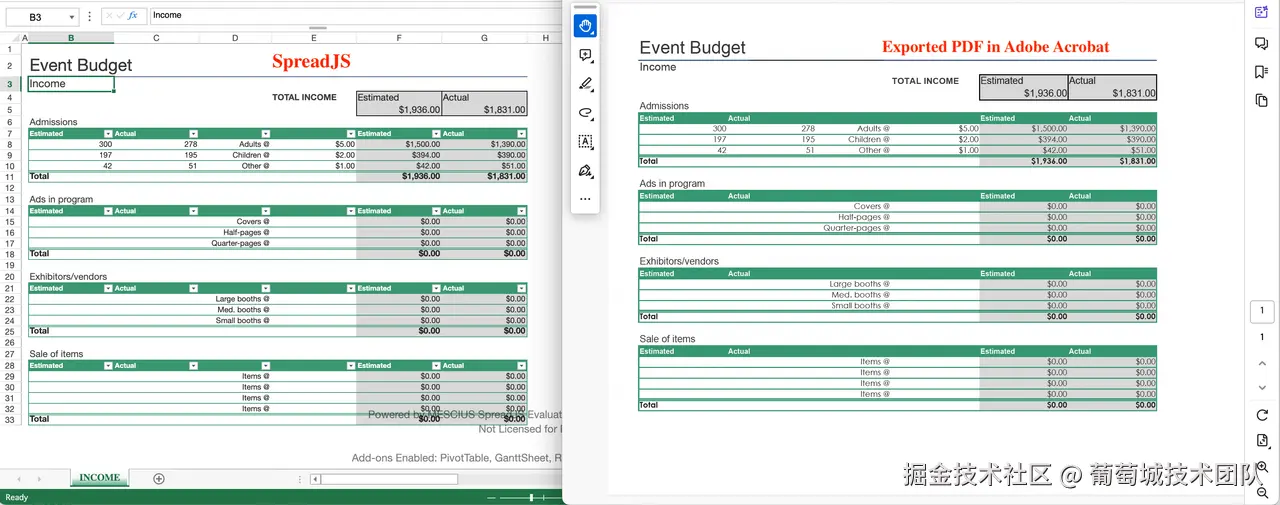The height and width of the screenshot is (505, 1280).
Task: Go to next page in Acrobat
Action: (x=1262, y=388)
